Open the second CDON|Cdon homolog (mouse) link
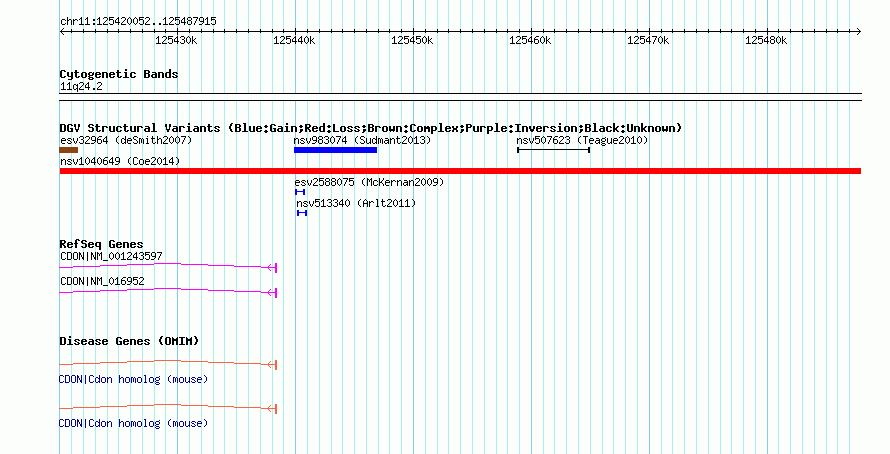 point(133,423)
